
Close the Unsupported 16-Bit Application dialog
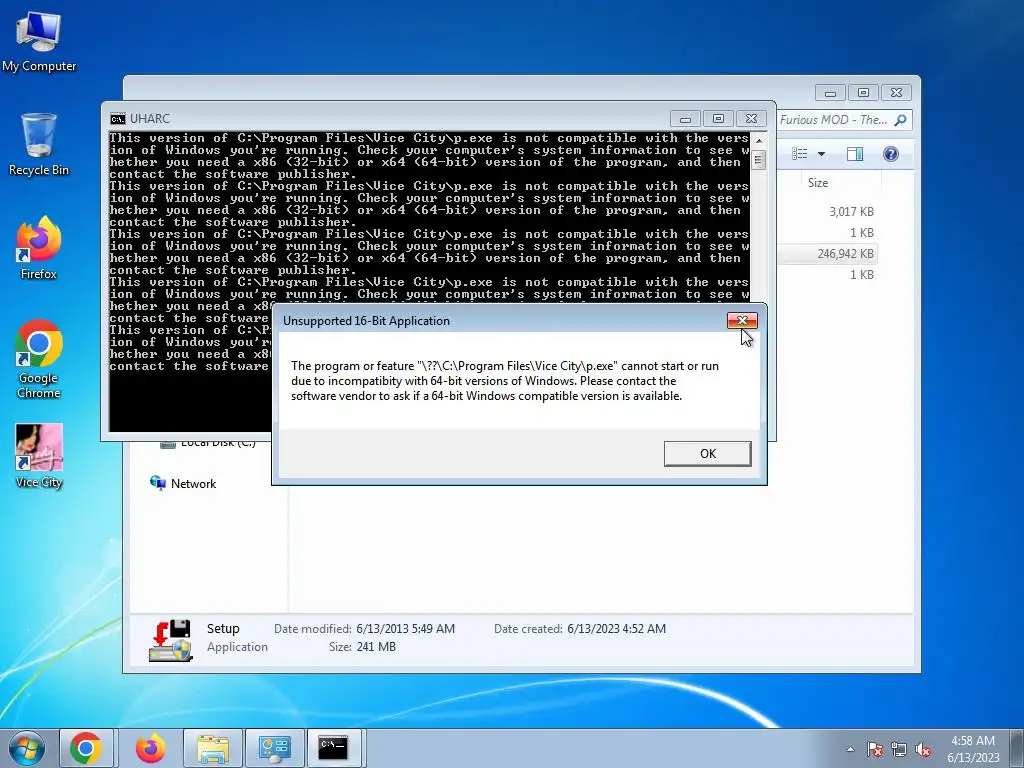[742, 320]
